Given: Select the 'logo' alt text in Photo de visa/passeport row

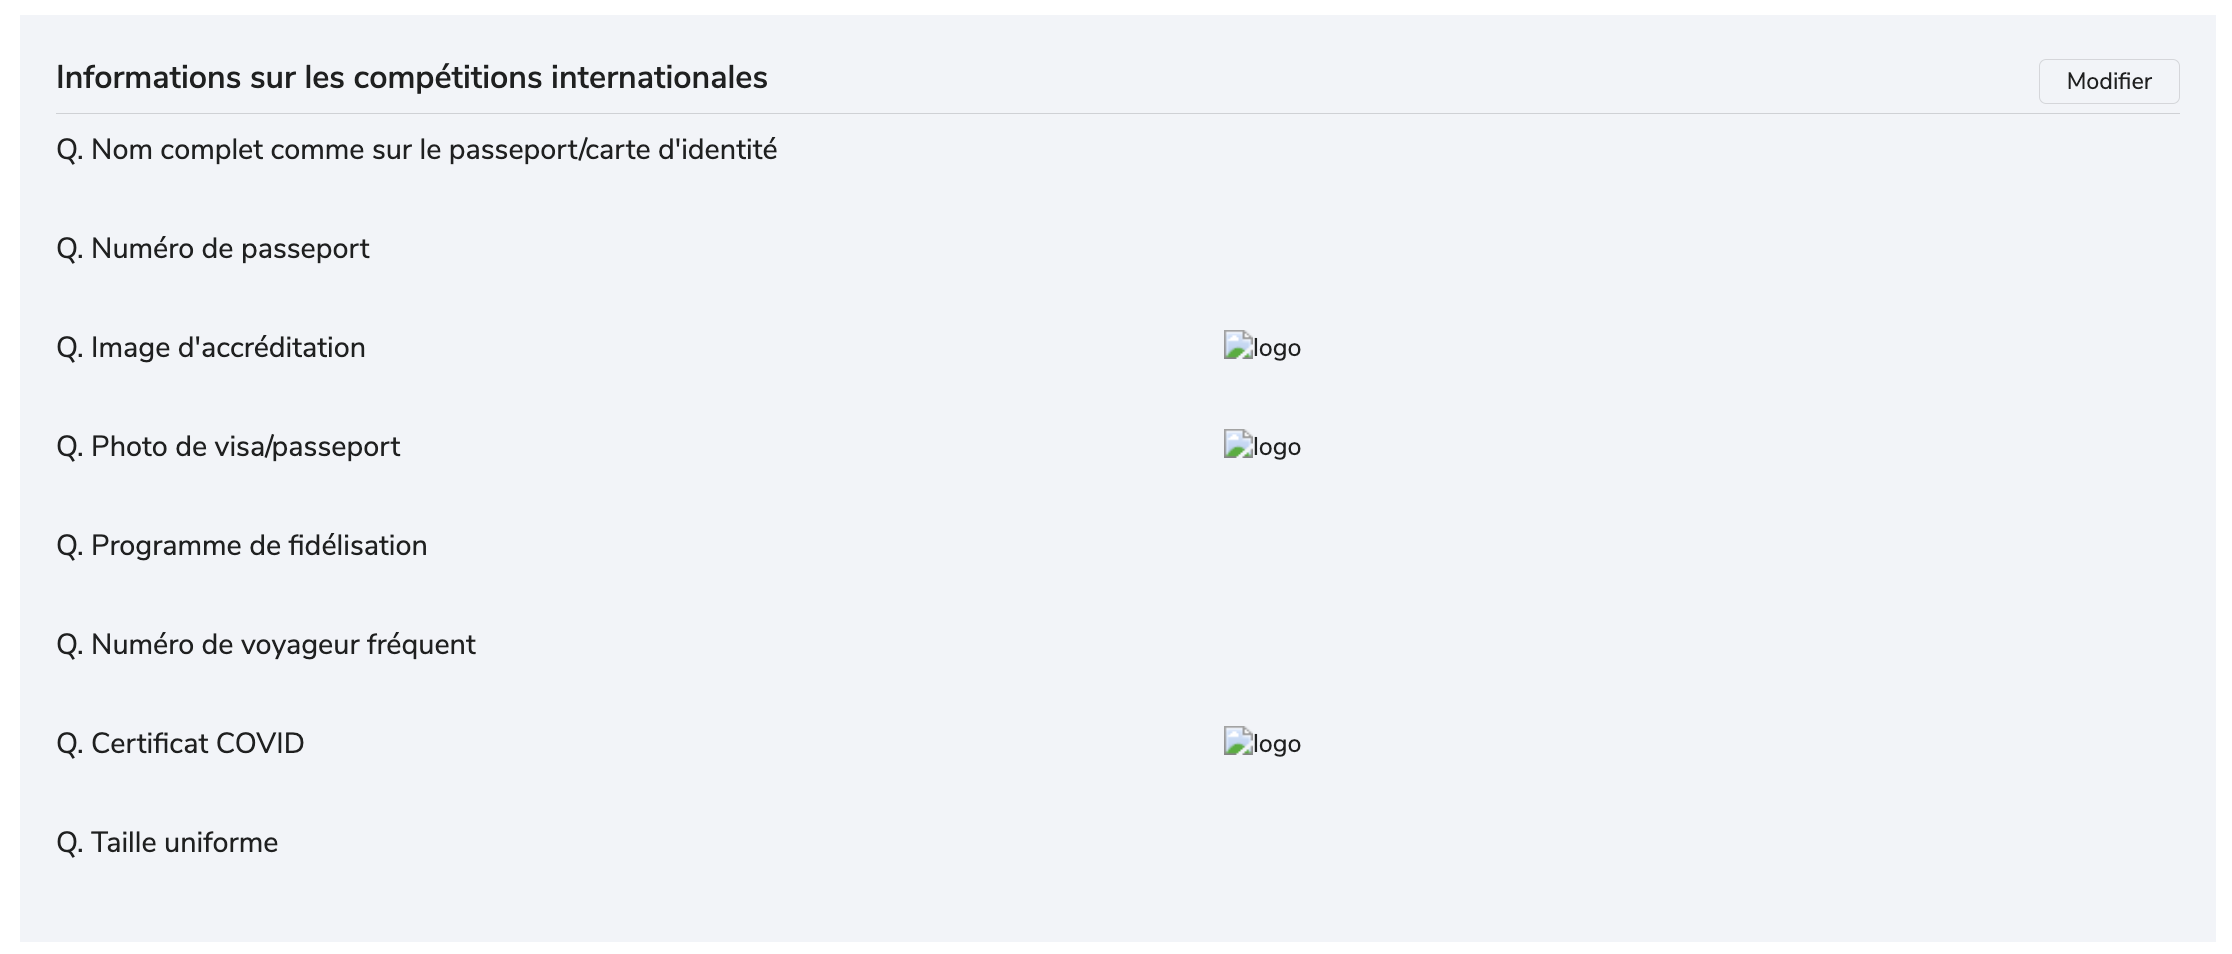Looking at the screenshot, I should pyautogui.click(x=1277, y=447).
